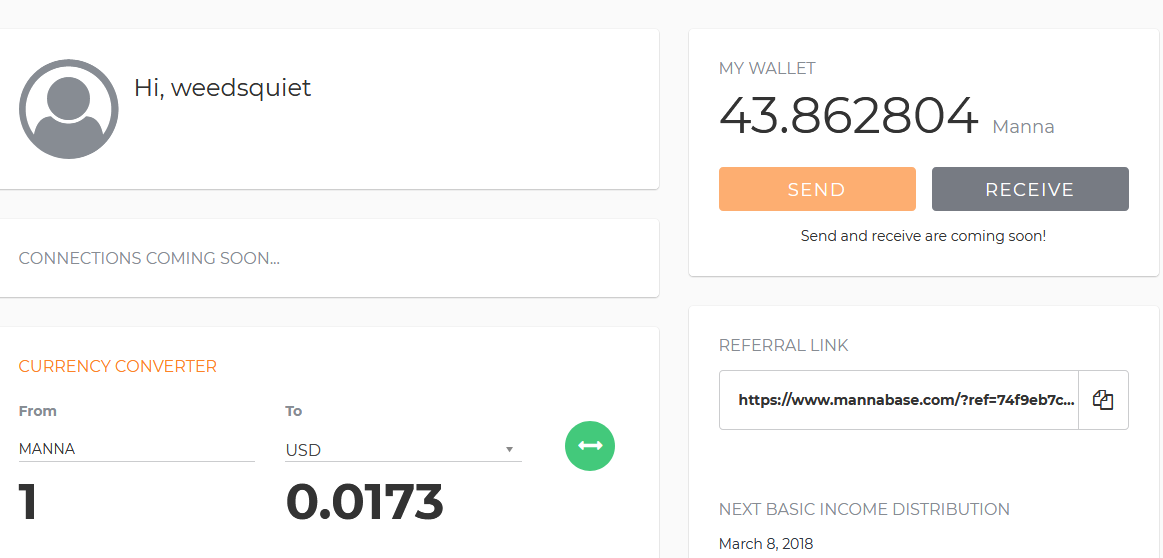1163x558 pixels.
Task: Click the MANNA From currency field
Action: coord(136,449)
